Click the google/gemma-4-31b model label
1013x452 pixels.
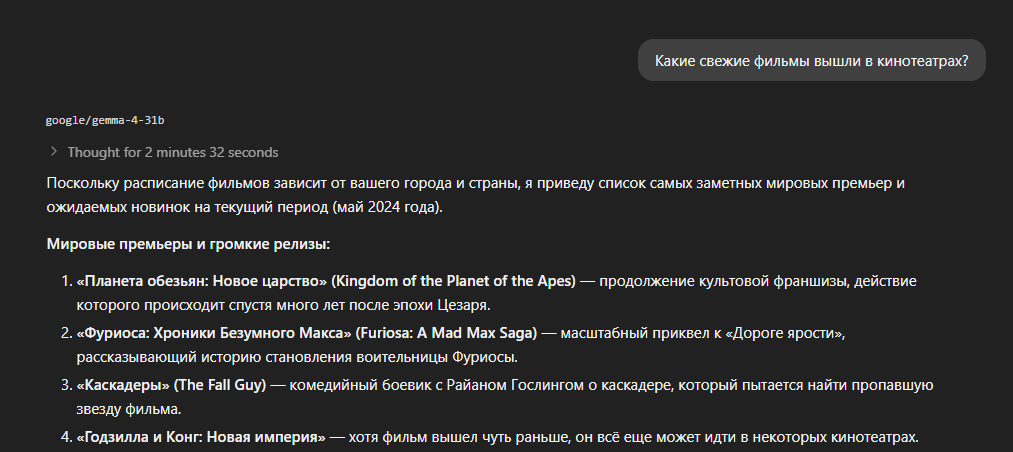(105, 120)
